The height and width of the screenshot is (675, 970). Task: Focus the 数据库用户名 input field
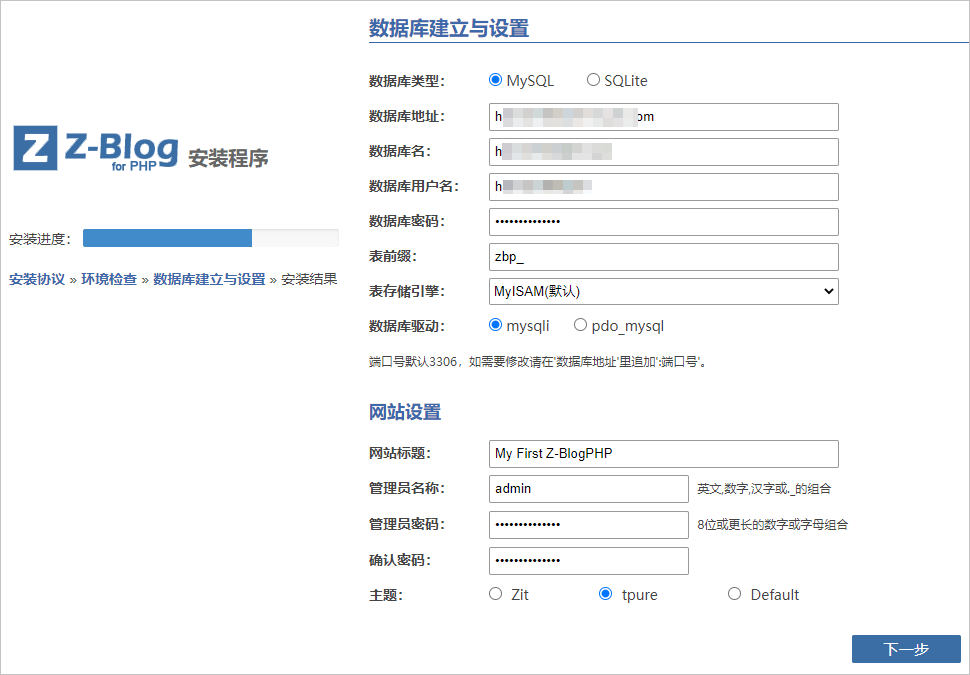coord(664,187)
